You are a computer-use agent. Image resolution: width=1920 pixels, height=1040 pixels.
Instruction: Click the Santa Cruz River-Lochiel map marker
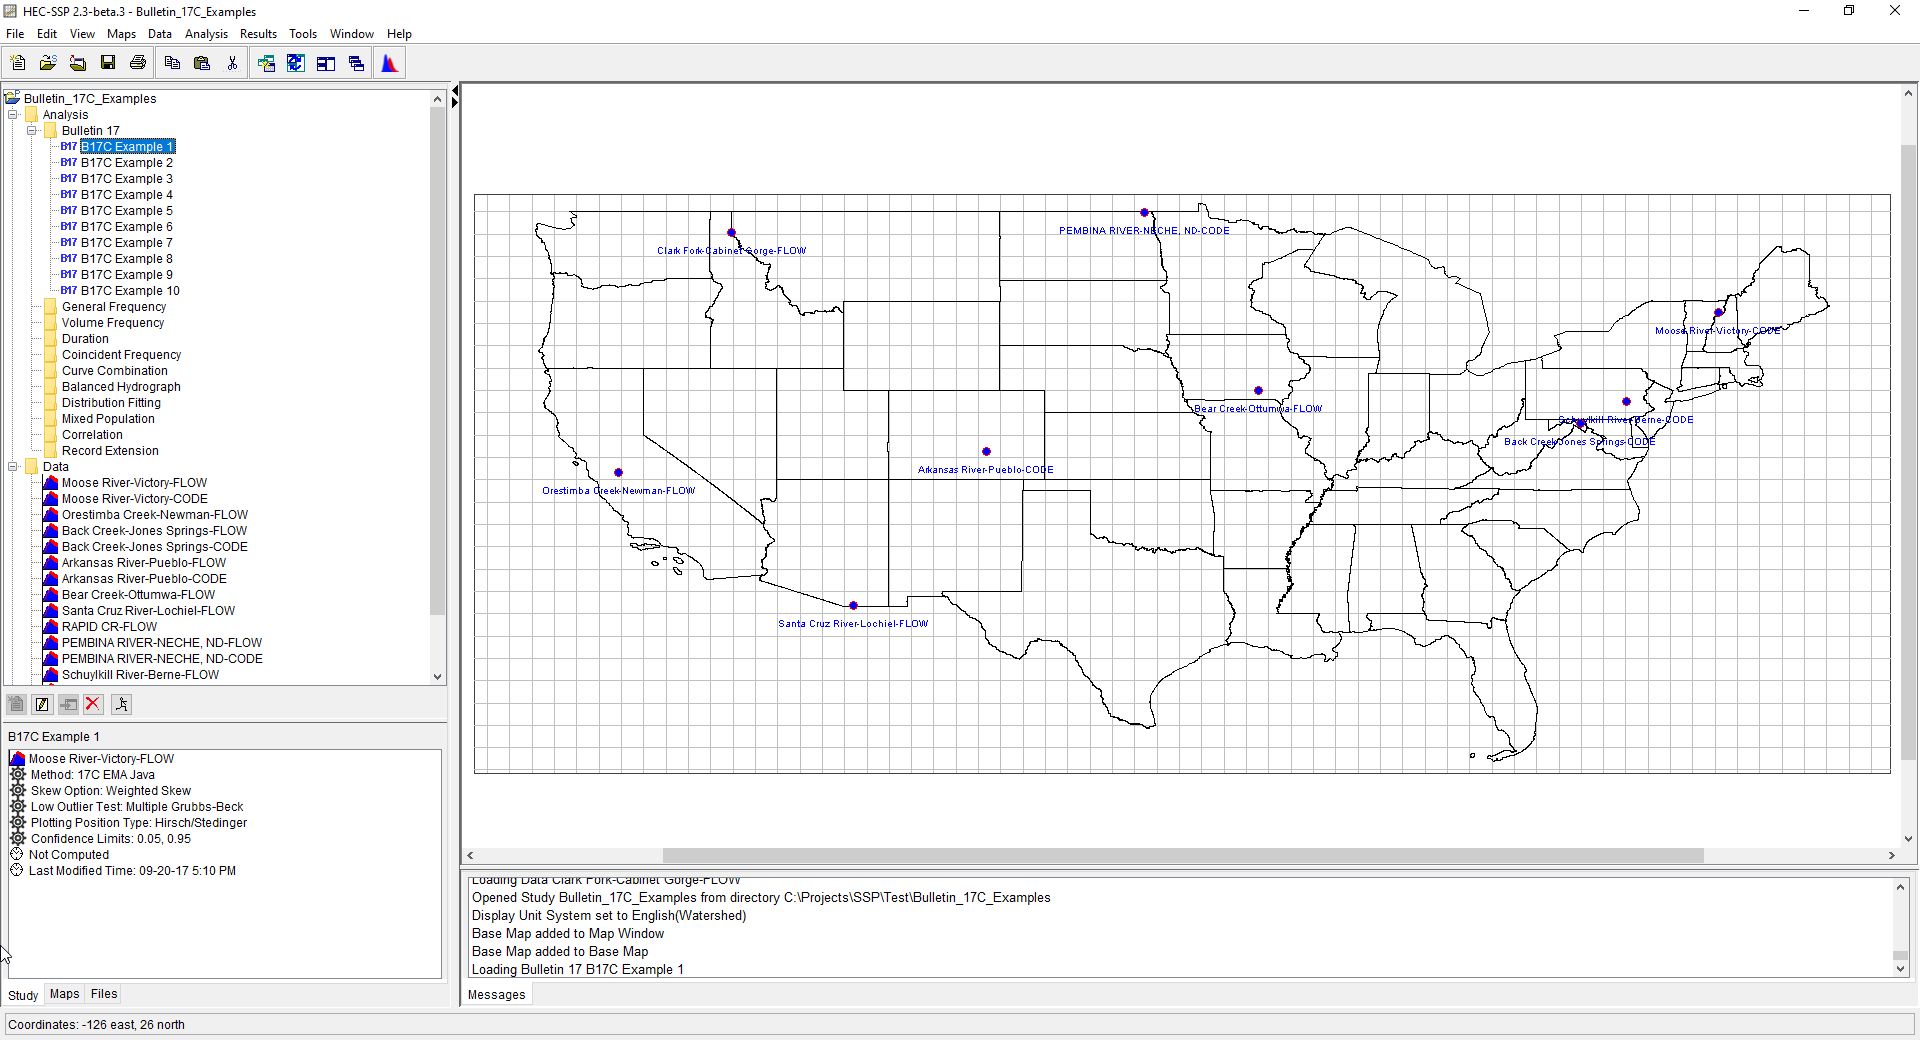click(x=853, y=605)
